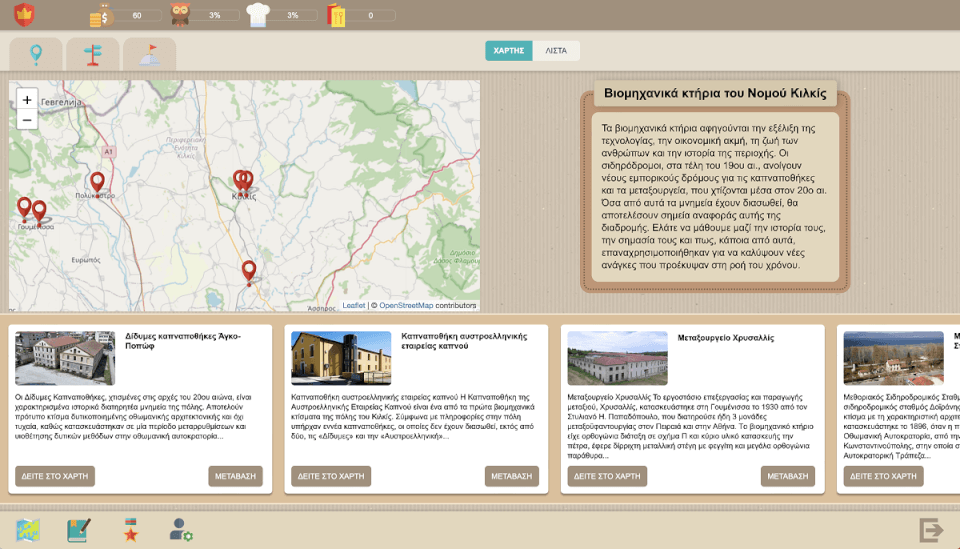Viewport: 960px width, 549px height.
Task: Select the signpost routes tab
Action: click(93, 54)
